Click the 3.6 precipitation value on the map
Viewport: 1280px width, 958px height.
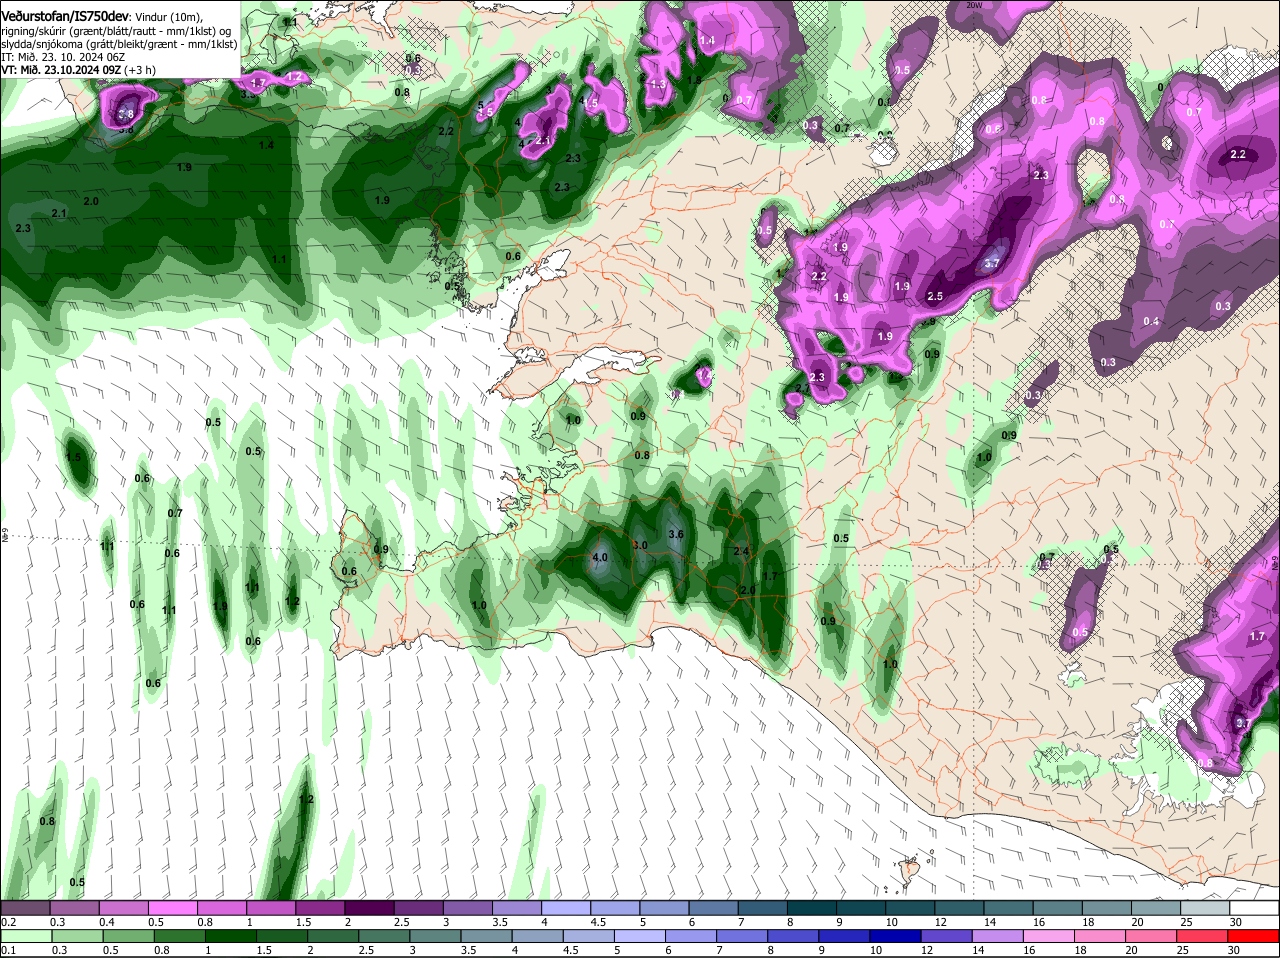tap(676, 534)
